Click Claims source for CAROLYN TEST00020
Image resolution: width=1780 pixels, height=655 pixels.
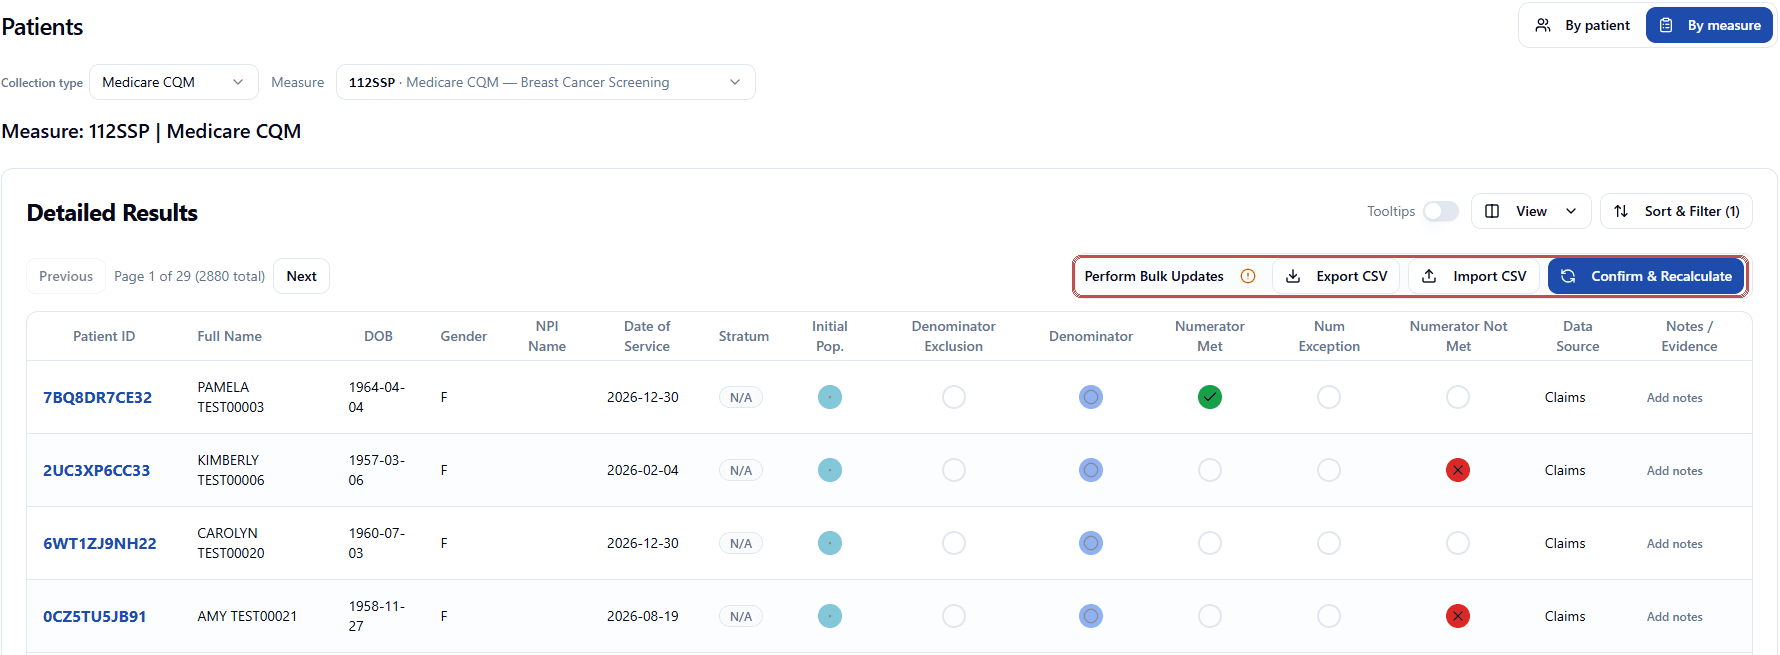1565,543
